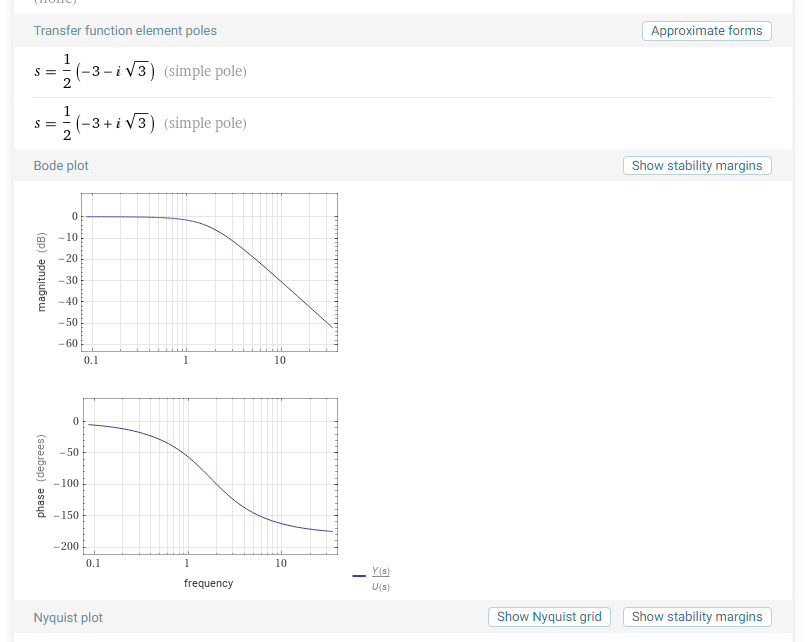Show stability margins for the Bode plot
805x642 pixels.
pyautogui.click(x=696, y=166)
